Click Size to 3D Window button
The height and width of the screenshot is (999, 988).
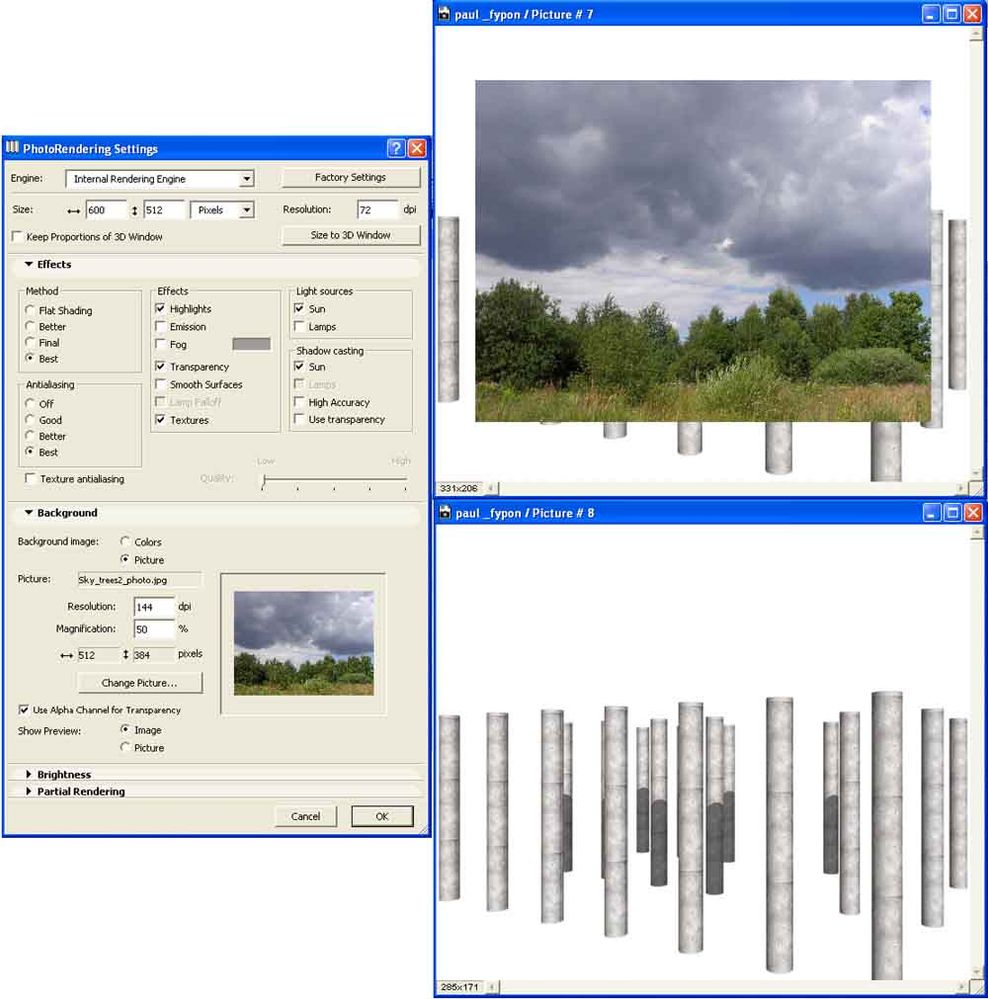[350, 235]
